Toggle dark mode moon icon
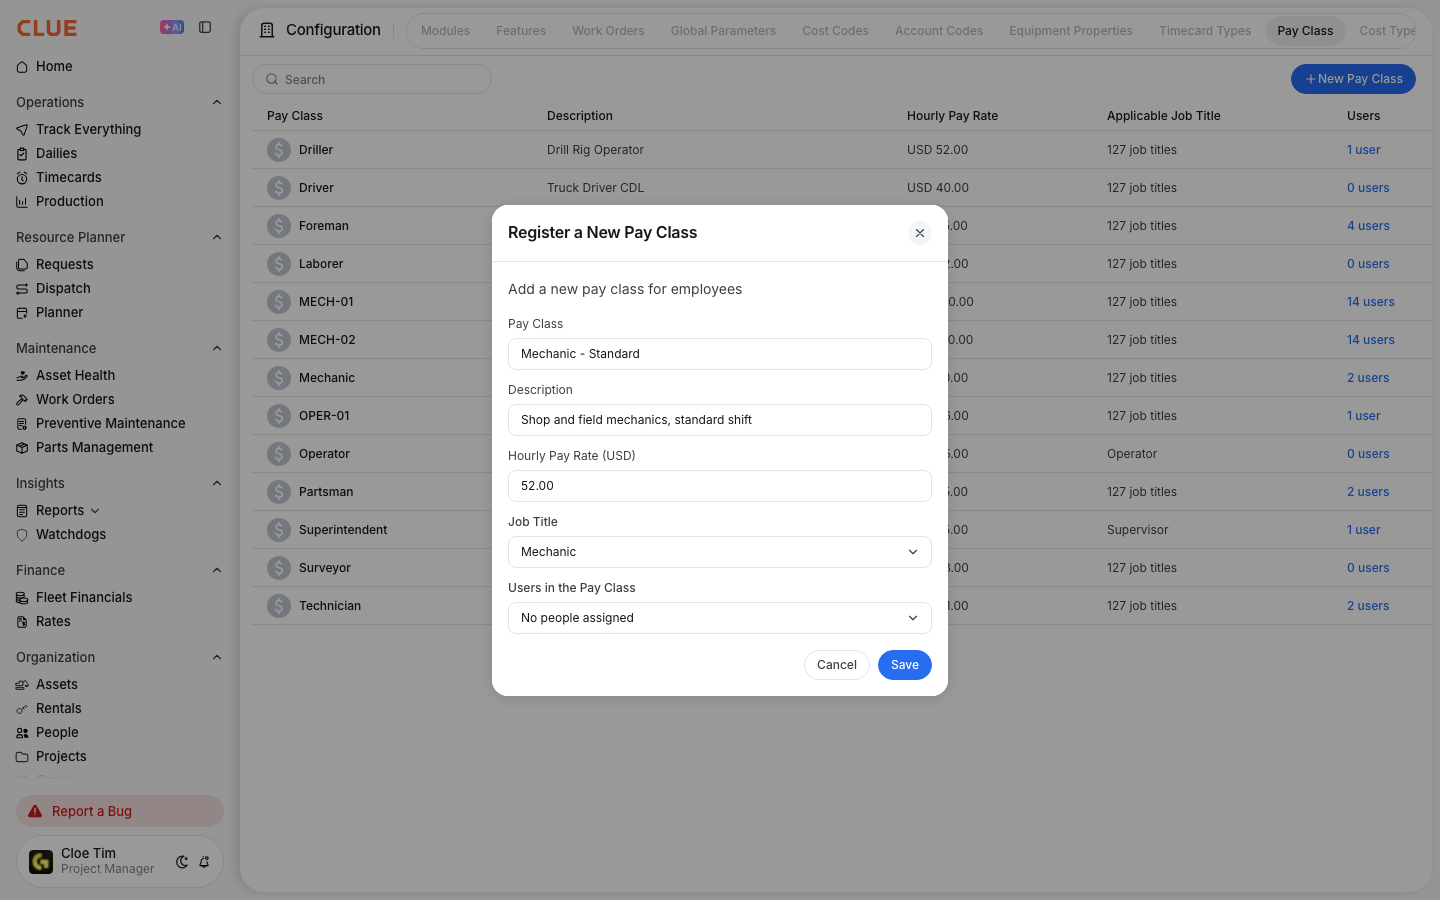Screen dimensions: 1440x900 [x=182, y=862]
